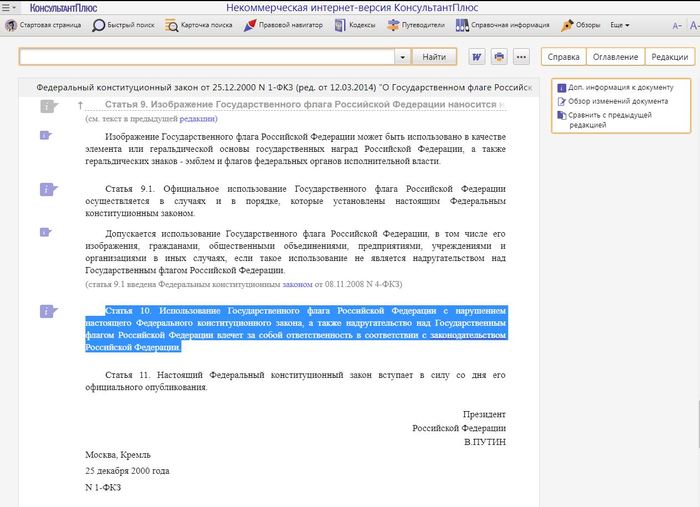Click the print document icon

click(x=499, y=57)
